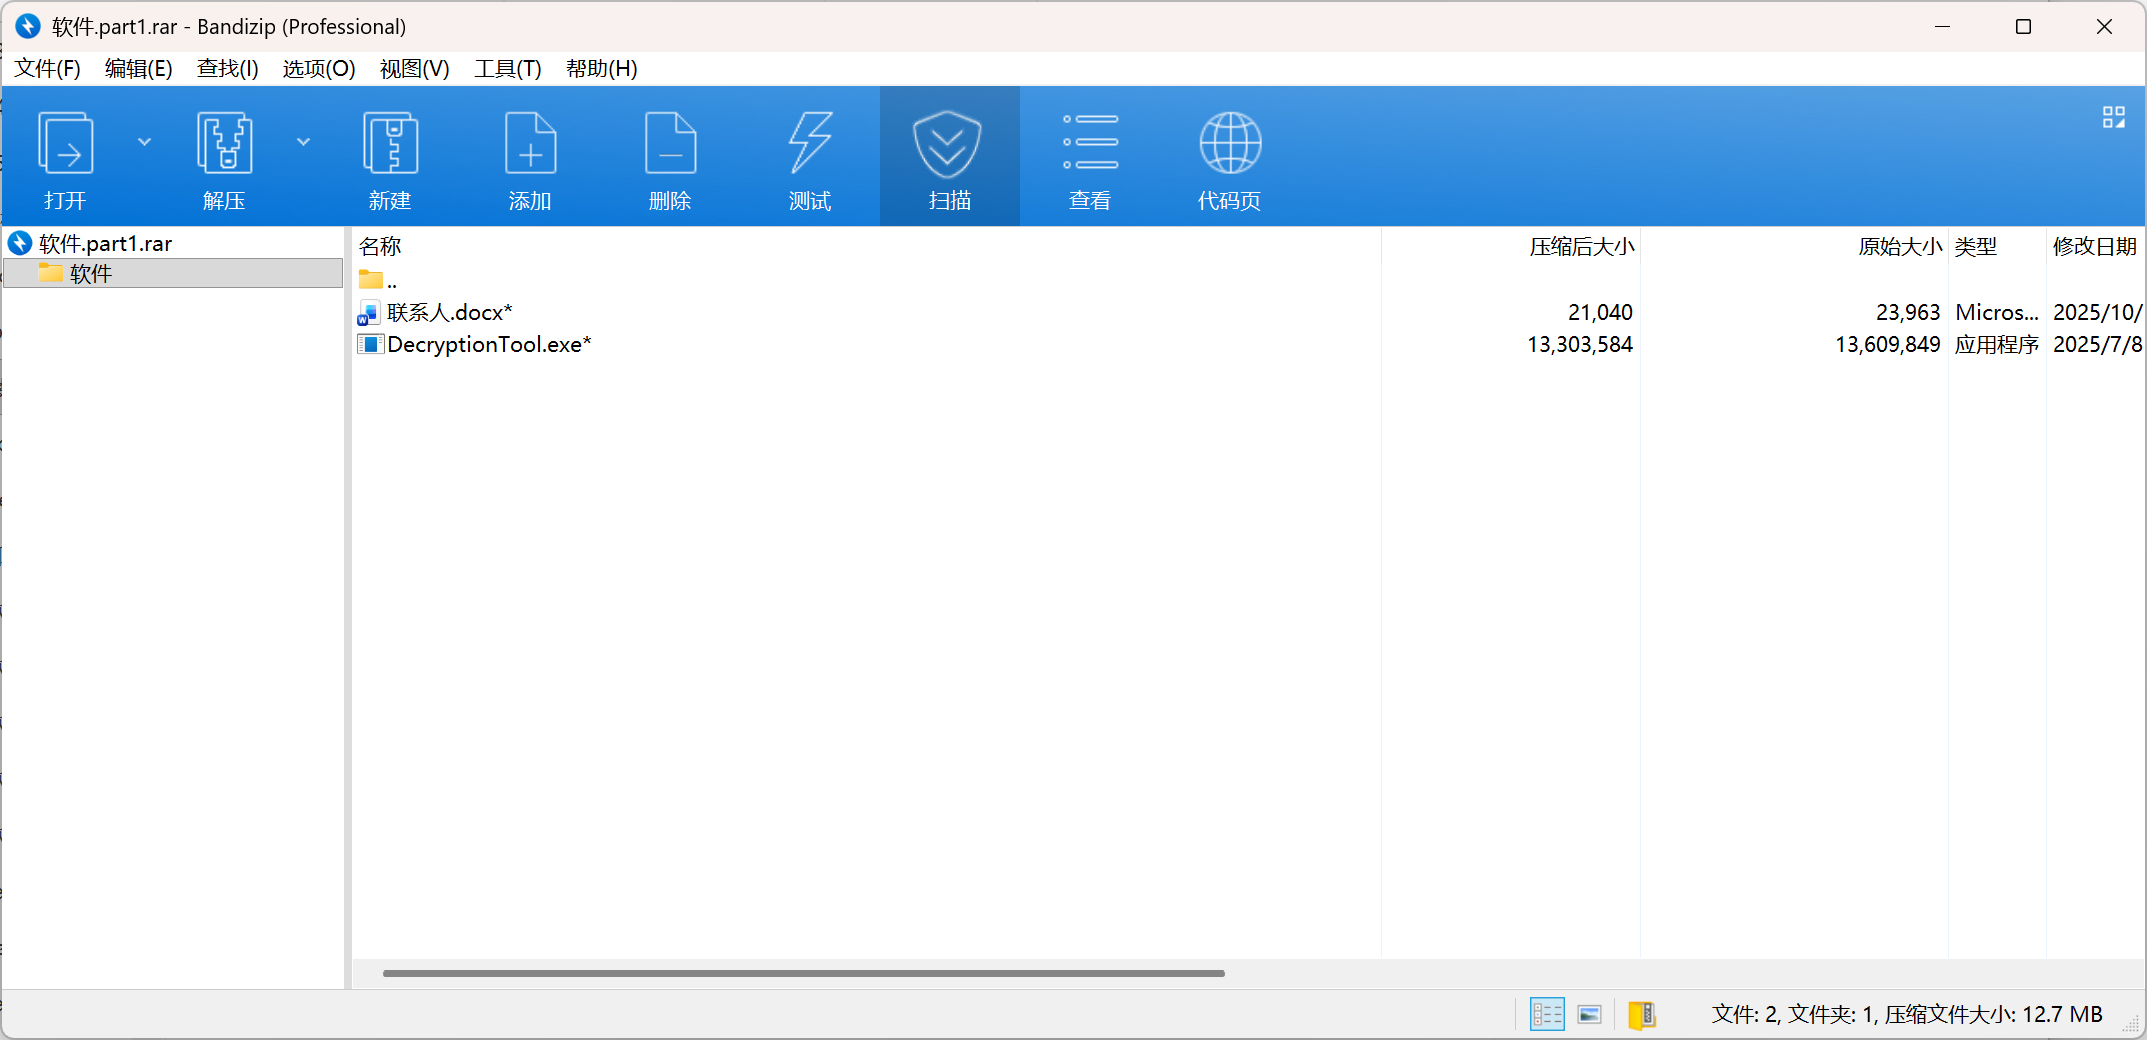
Task: Click the DecryptionTool.exe application icon
Action: click(370, 345)
